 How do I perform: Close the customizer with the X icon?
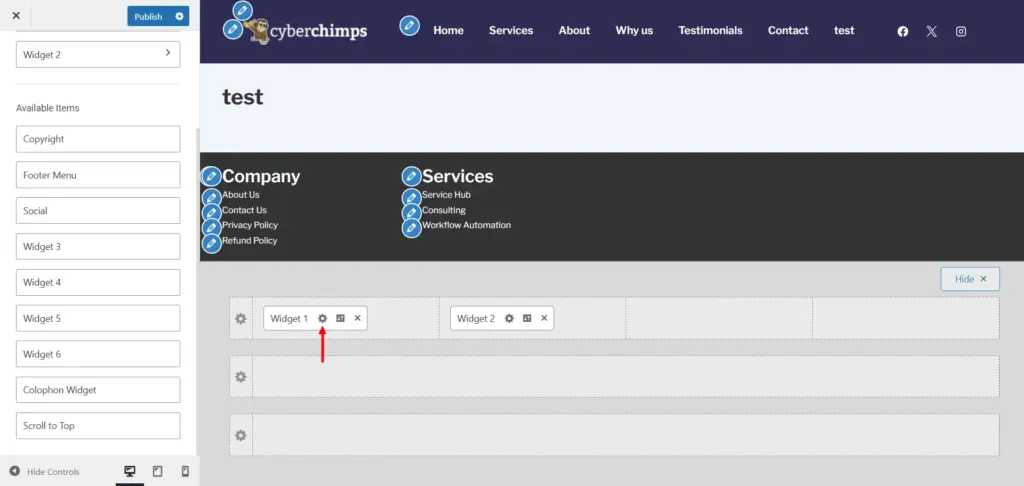click(x=16, y=16)
